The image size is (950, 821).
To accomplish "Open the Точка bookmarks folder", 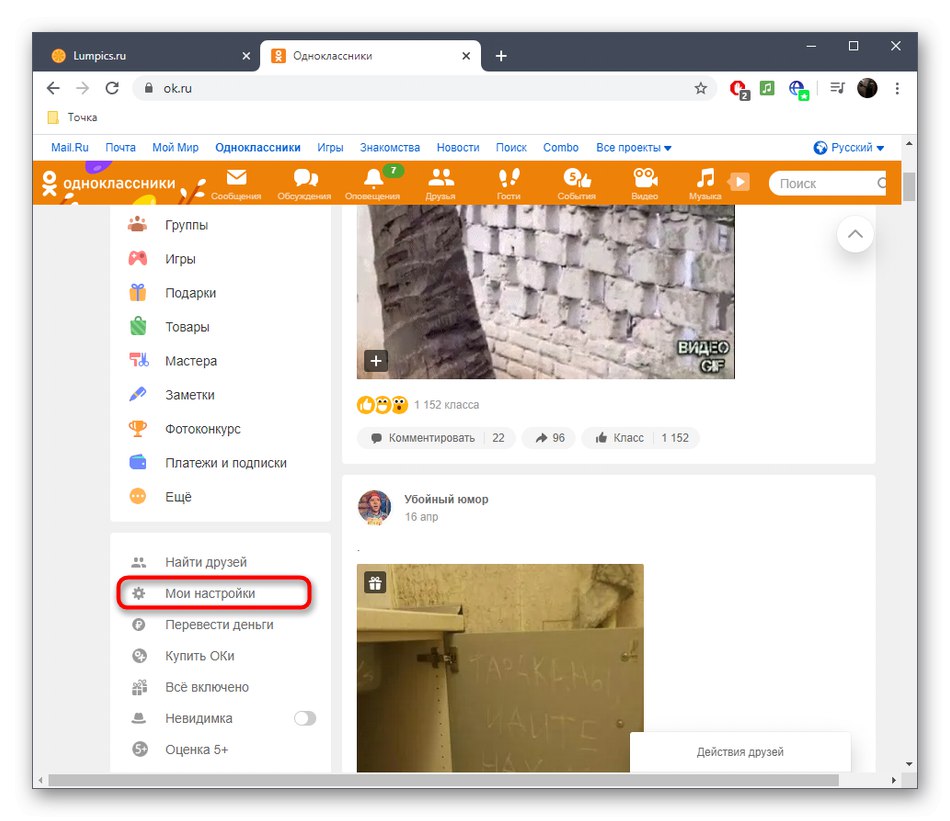I will [72, 117].
